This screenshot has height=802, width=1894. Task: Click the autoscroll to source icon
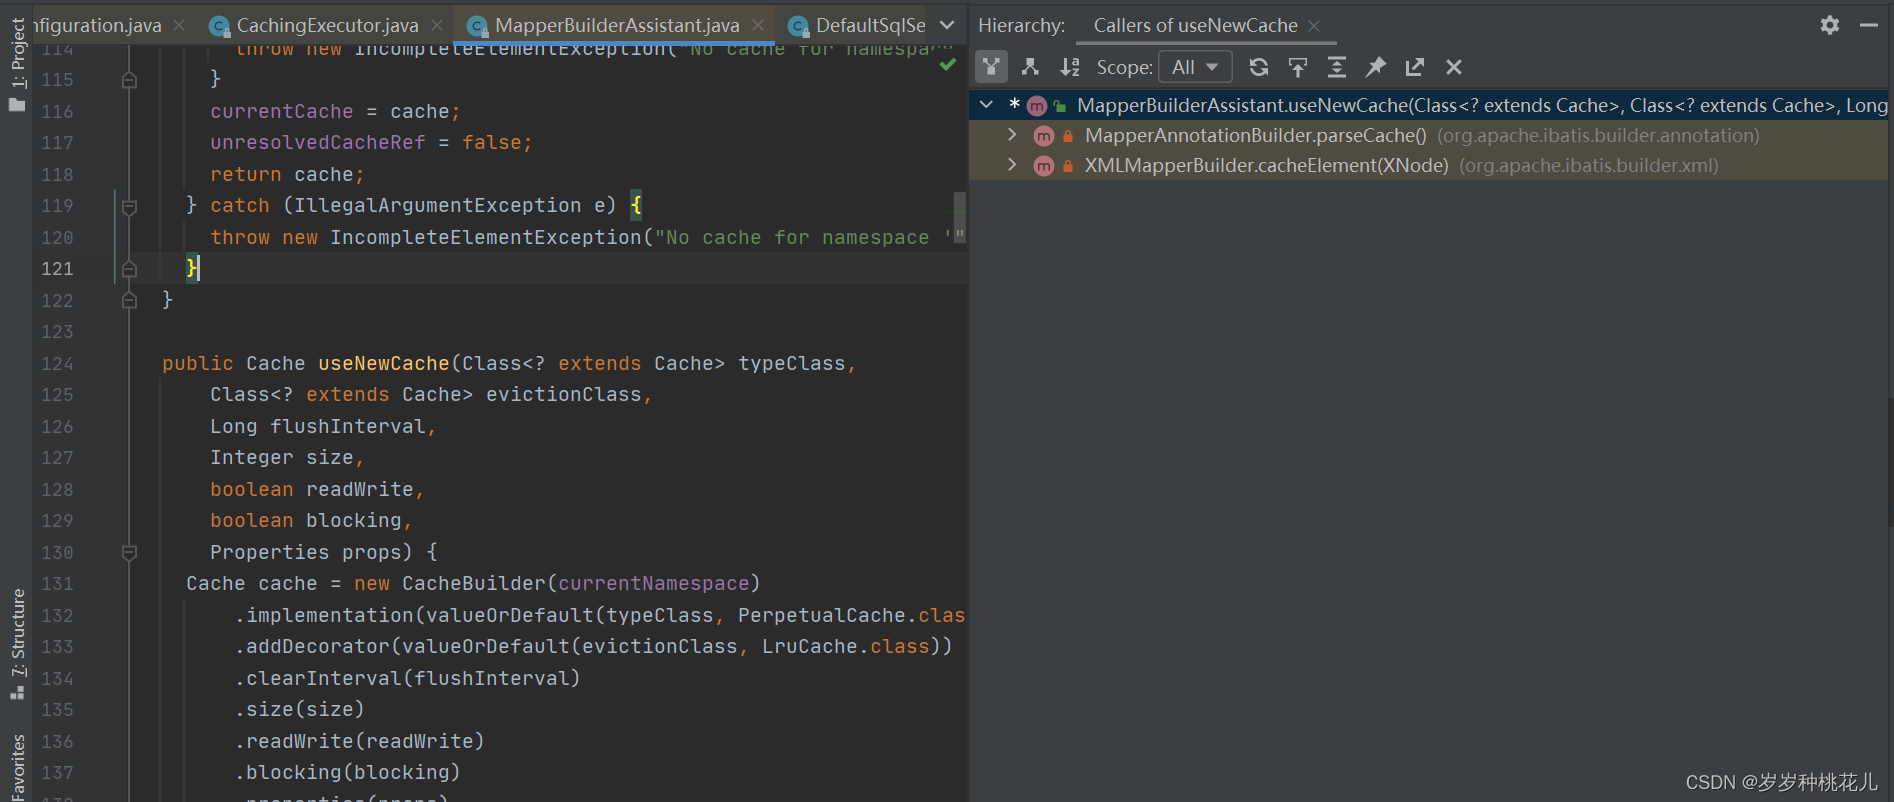click(1298, 67)
